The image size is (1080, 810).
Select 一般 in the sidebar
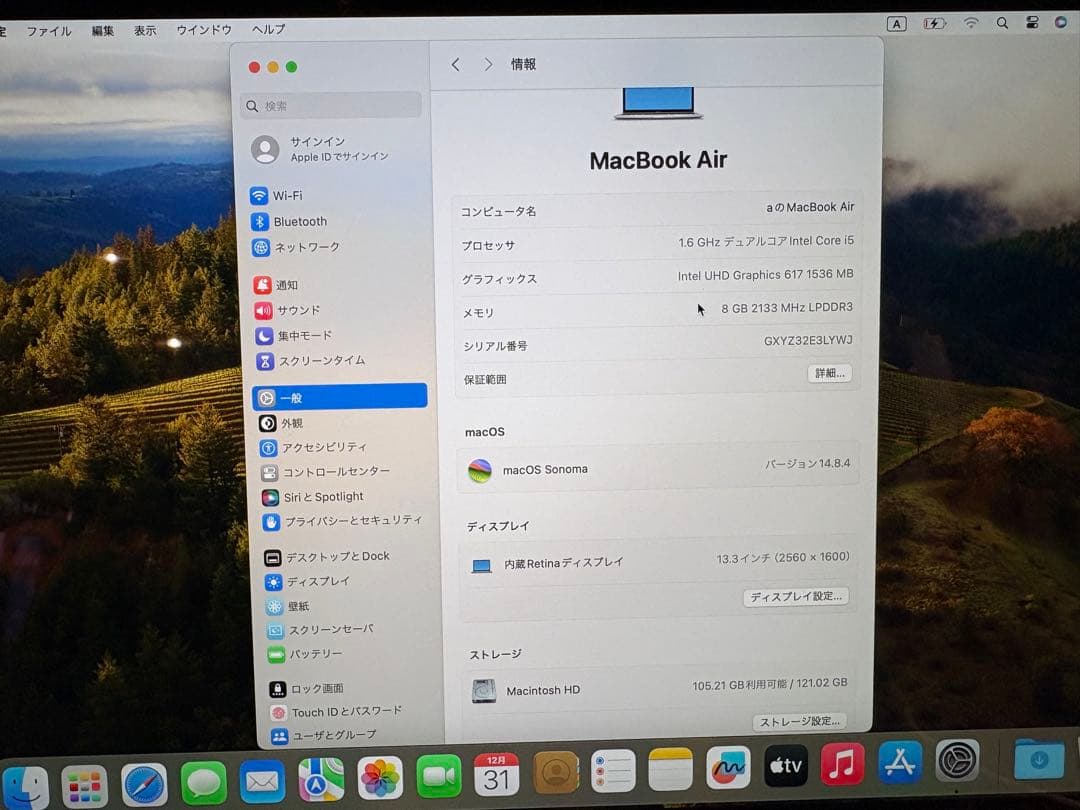340,397
